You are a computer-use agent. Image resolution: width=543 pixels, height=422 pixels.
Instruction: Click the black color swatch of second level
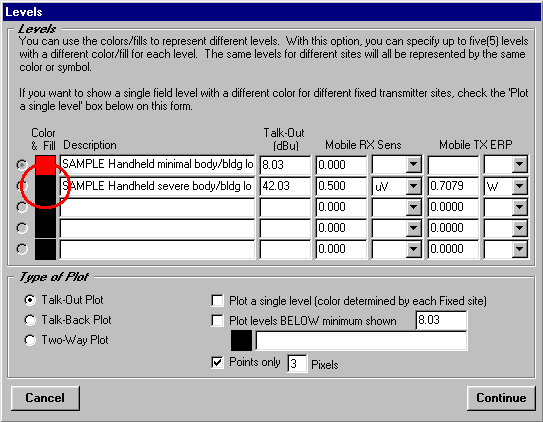tap(45, 186)
